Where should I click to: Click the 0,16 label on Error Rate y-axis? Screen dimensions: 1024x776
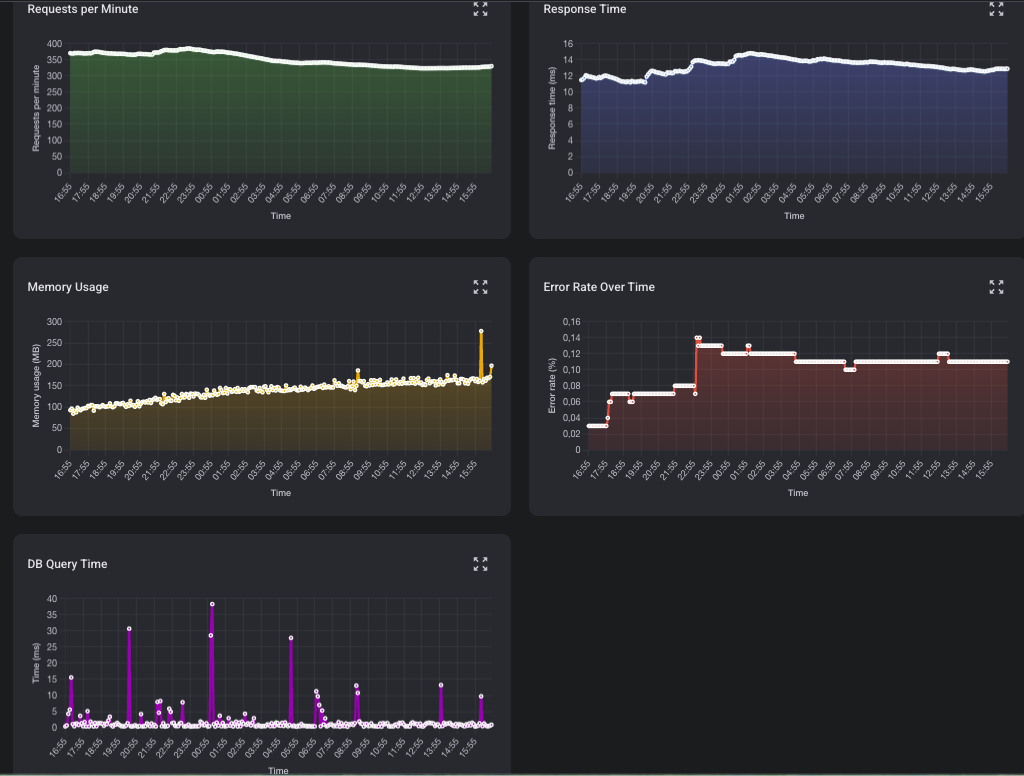tap(571, 321)
